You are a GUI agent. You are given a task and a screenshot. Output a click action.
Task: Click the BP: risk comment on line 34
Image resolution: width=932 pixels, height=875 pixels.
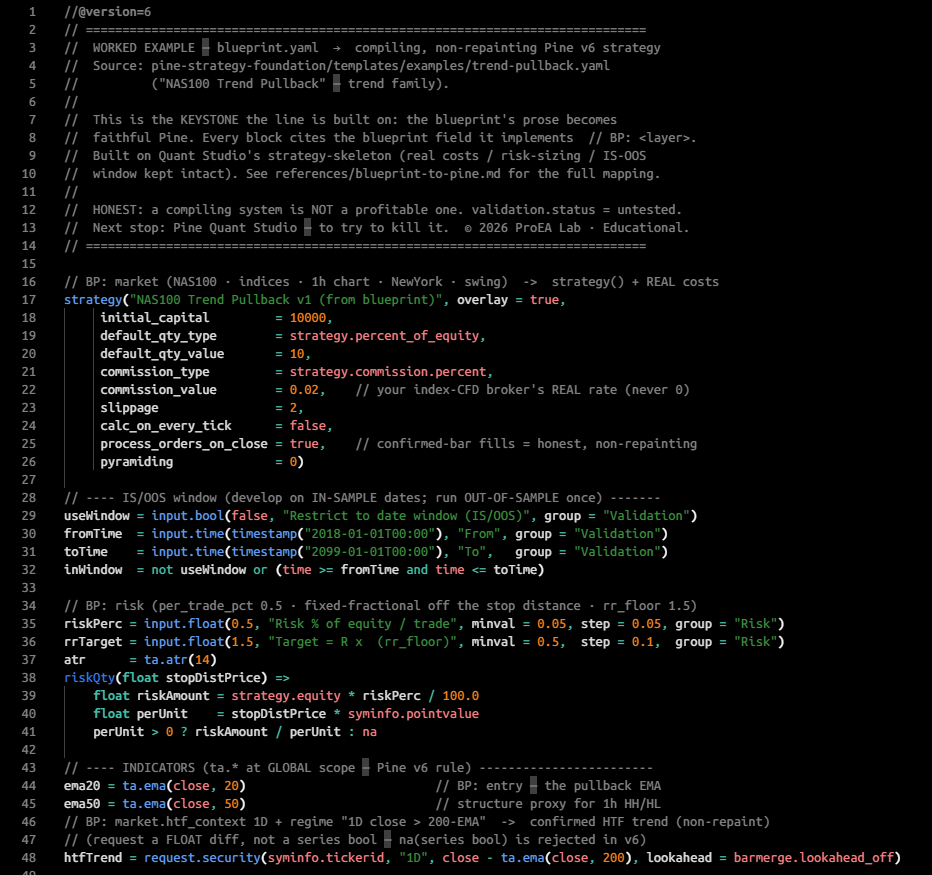(x=380, y=606)
